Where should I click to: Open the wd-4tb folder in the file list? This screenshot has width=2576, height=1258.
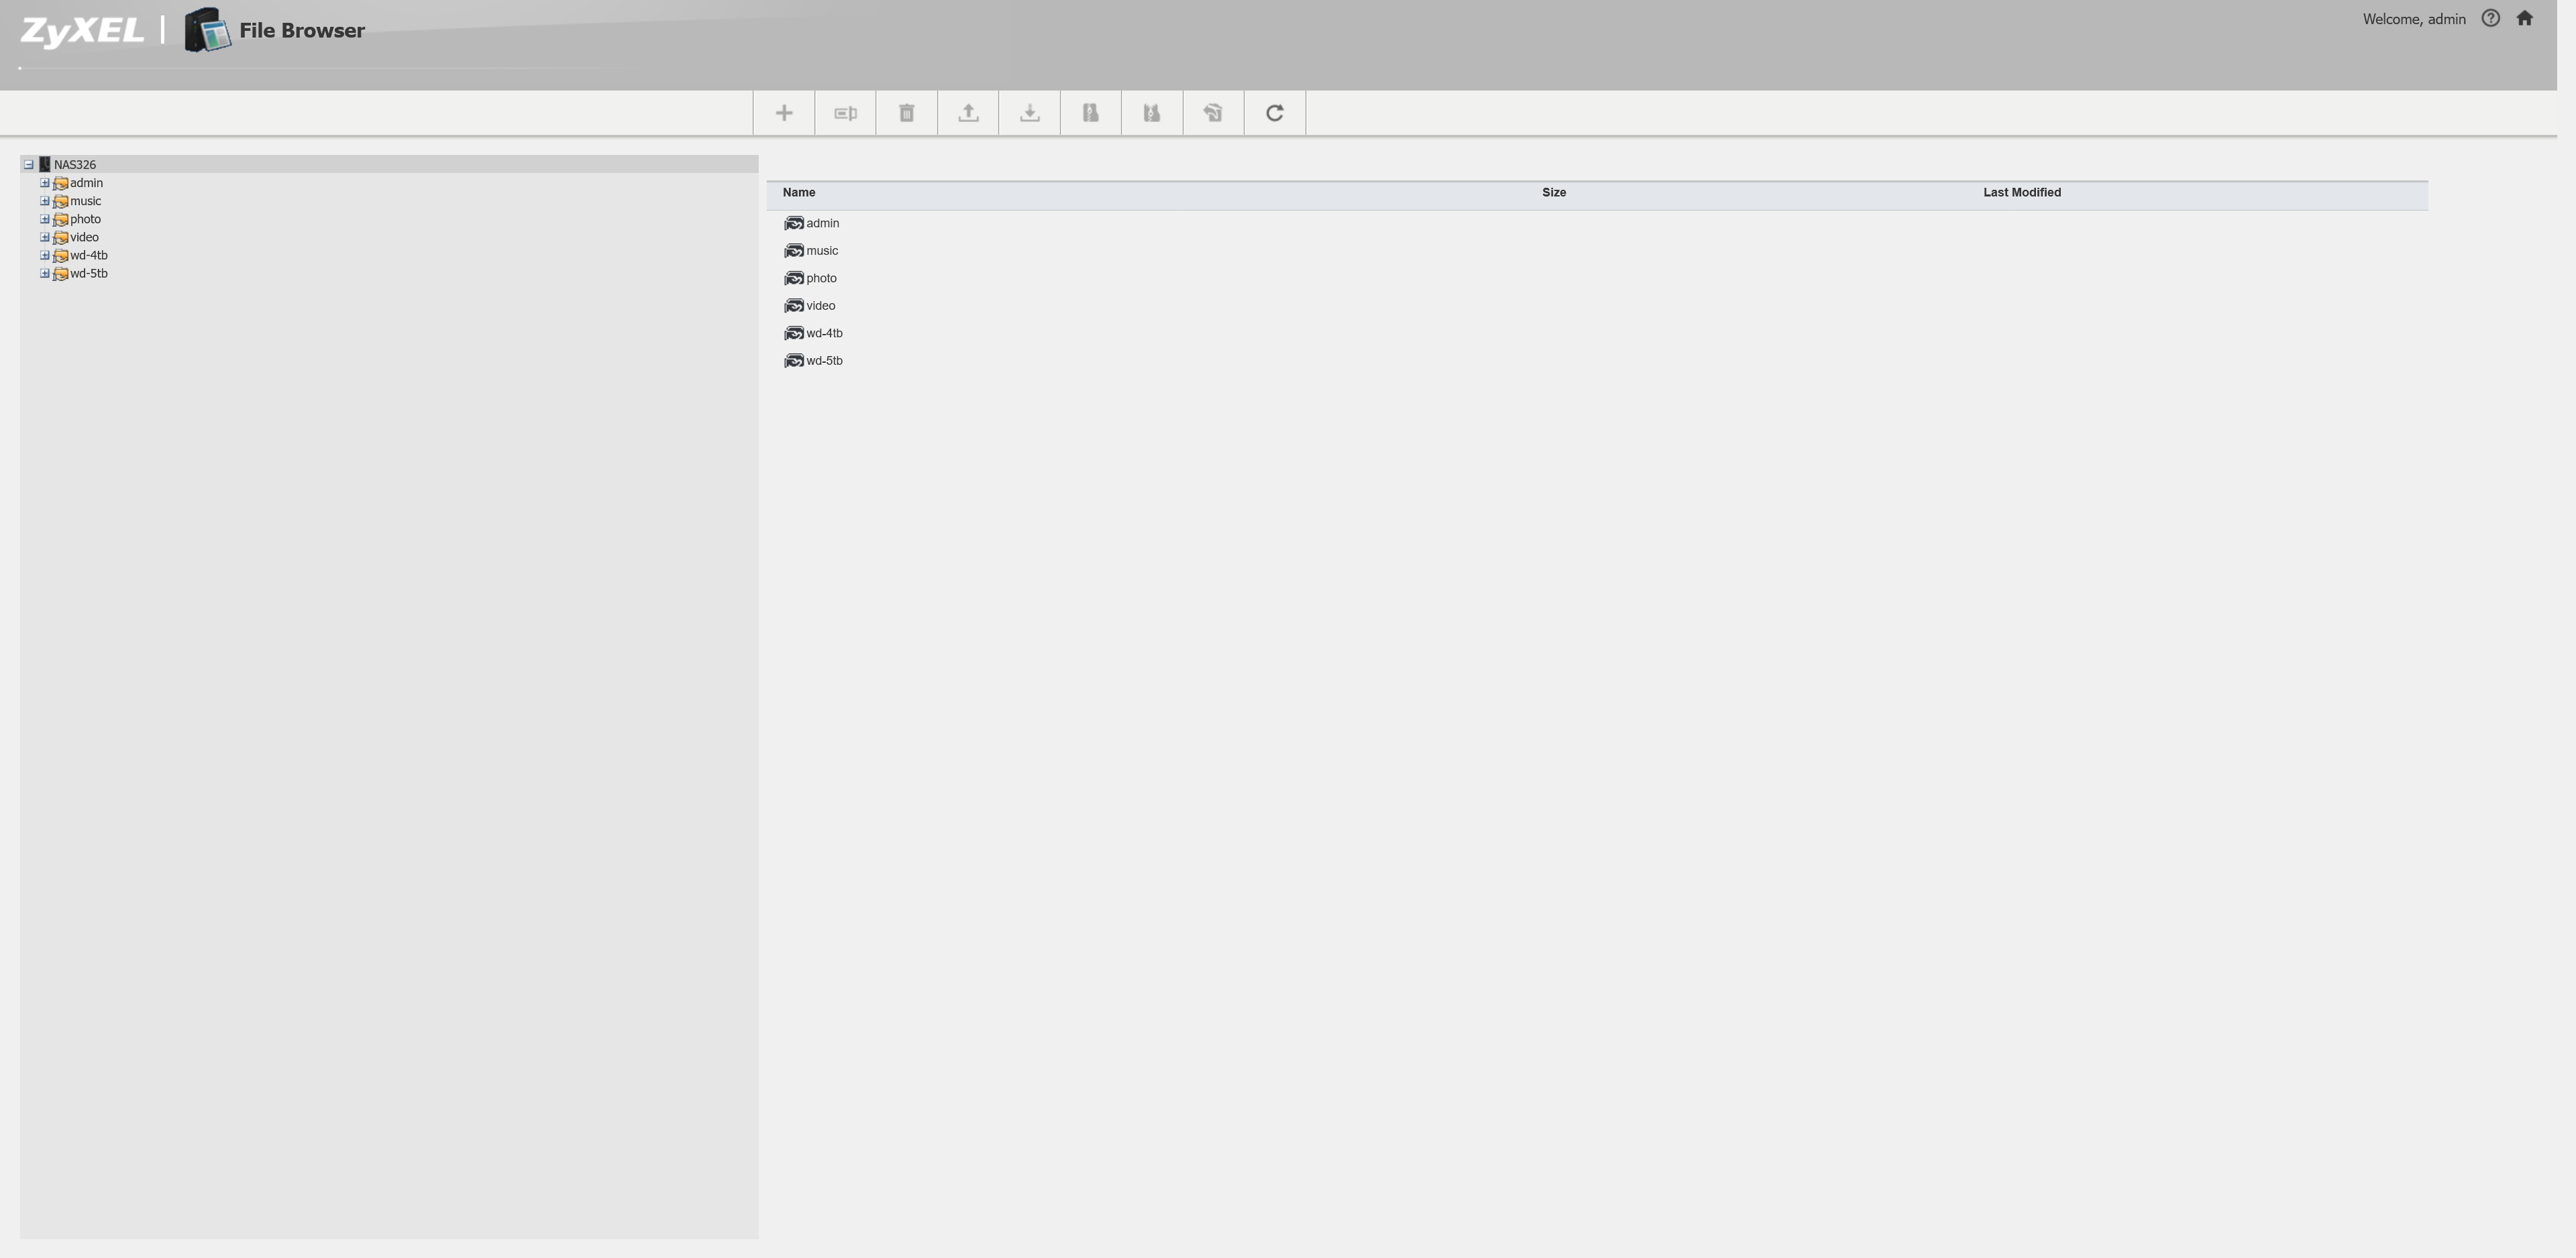click(824, 333)
